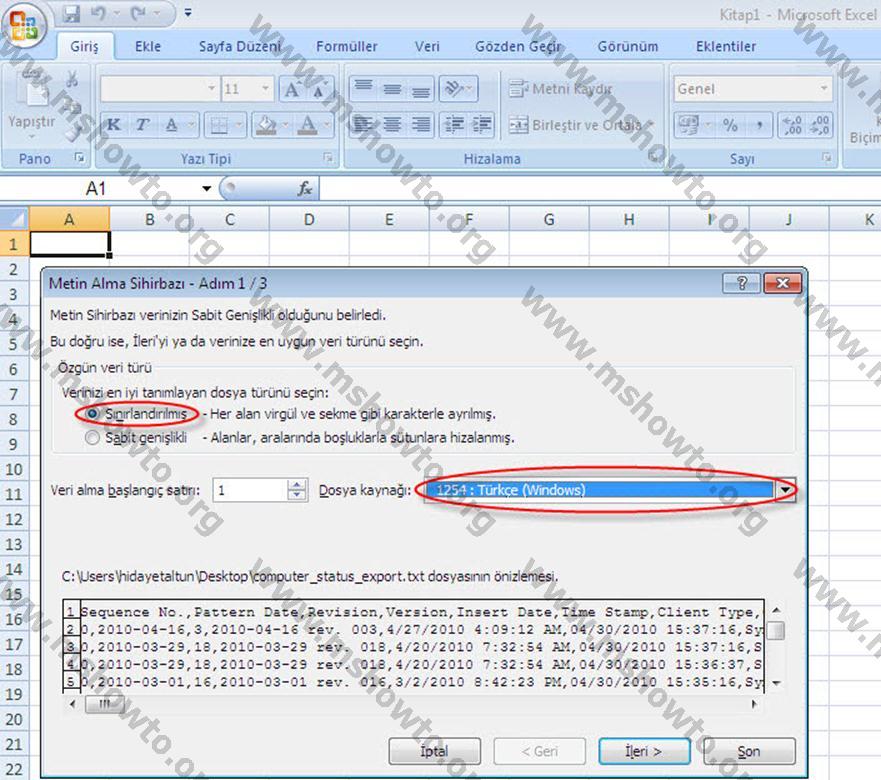Cut the selection using the scissors icon
This screenshot has height=780, width=881.
tap(72, 79)
